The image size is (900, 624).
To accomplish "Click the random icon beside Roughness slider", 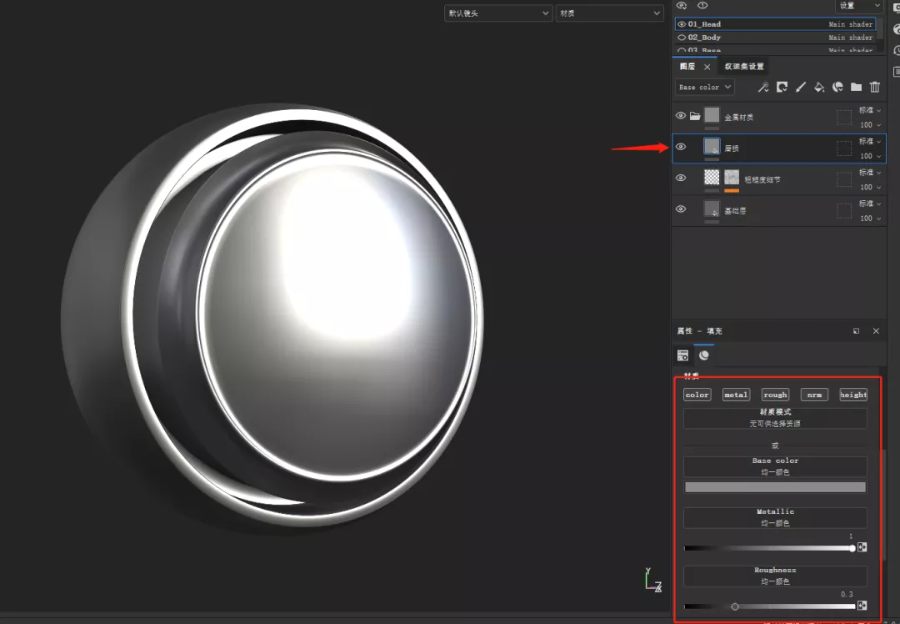I will coord(862,606).
